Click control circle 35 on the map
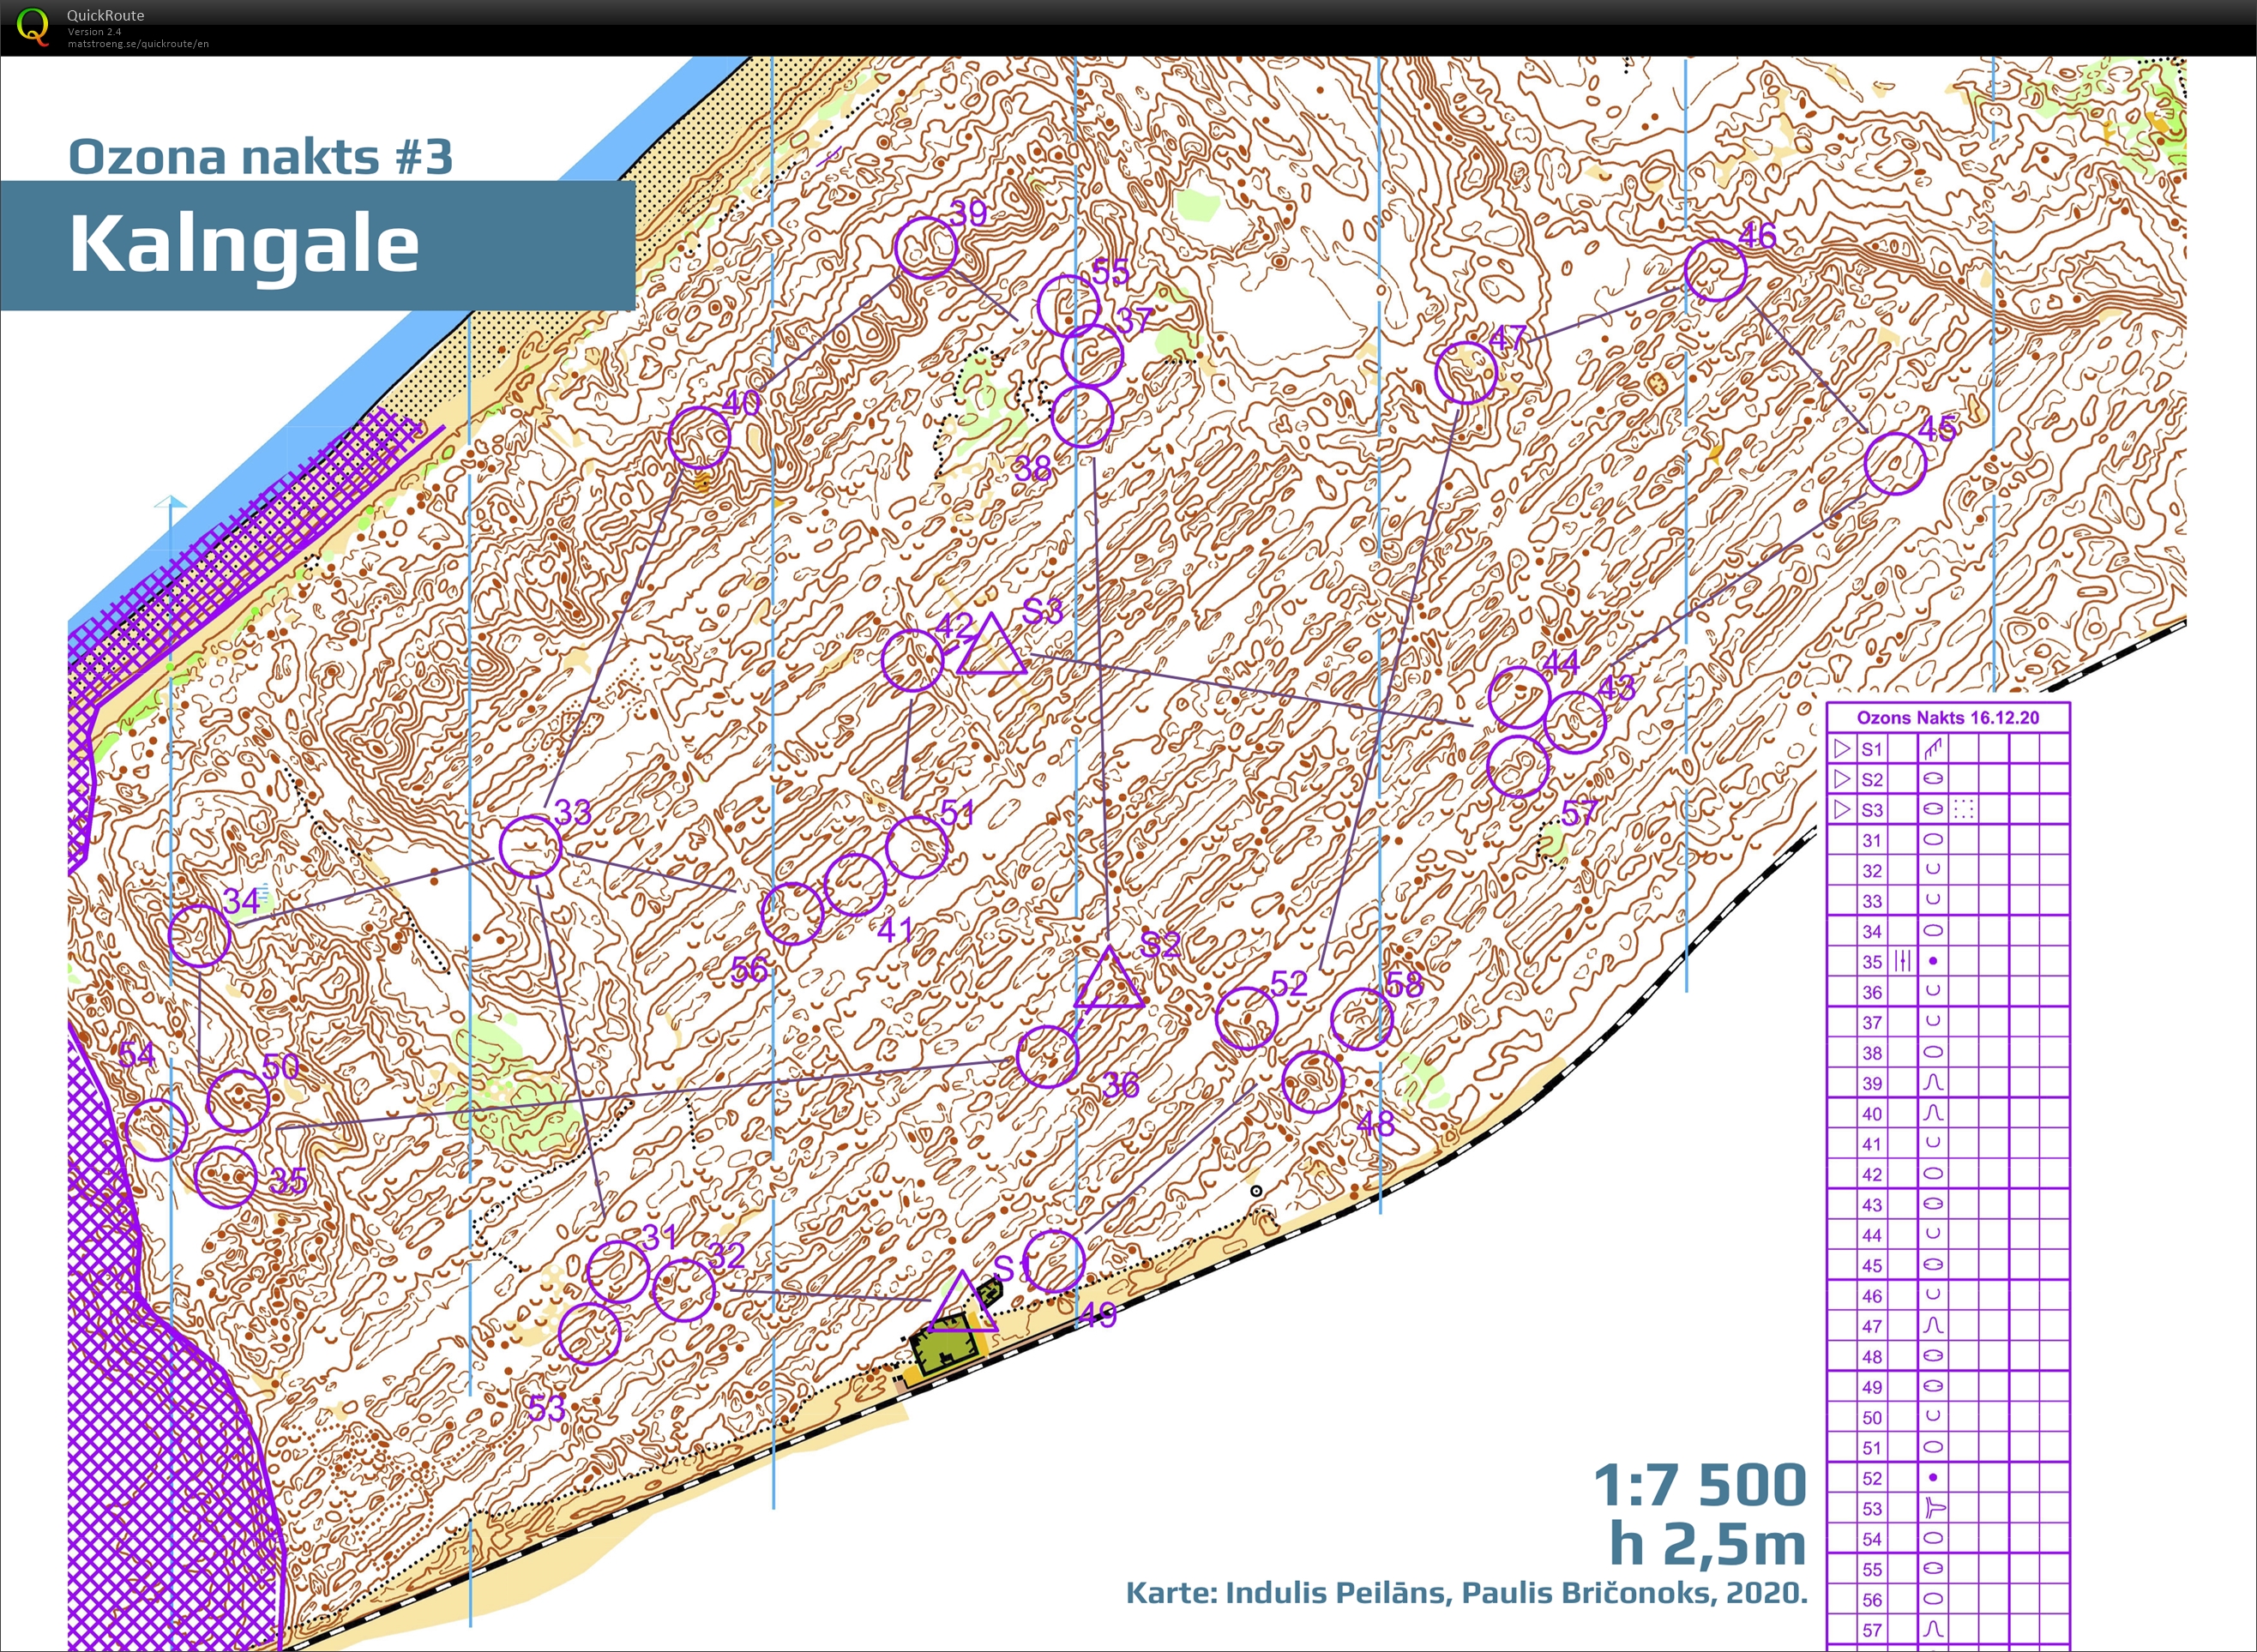Screen dimensions: 2257x1652 [x=225, y=1177]
